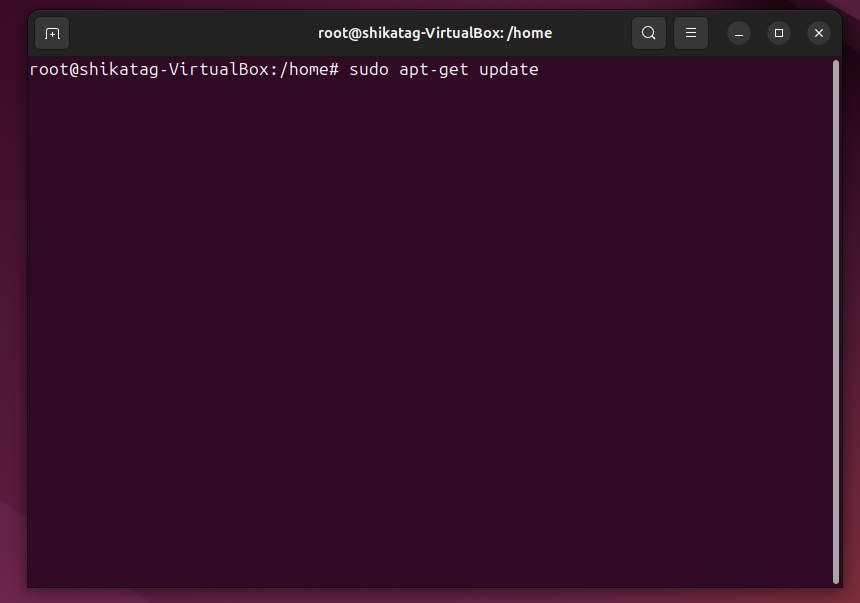Viewport: 860px width, 603px height.
Task: Click empty header bar left of title
Action: pyautogui.click(x=192, y=33)
